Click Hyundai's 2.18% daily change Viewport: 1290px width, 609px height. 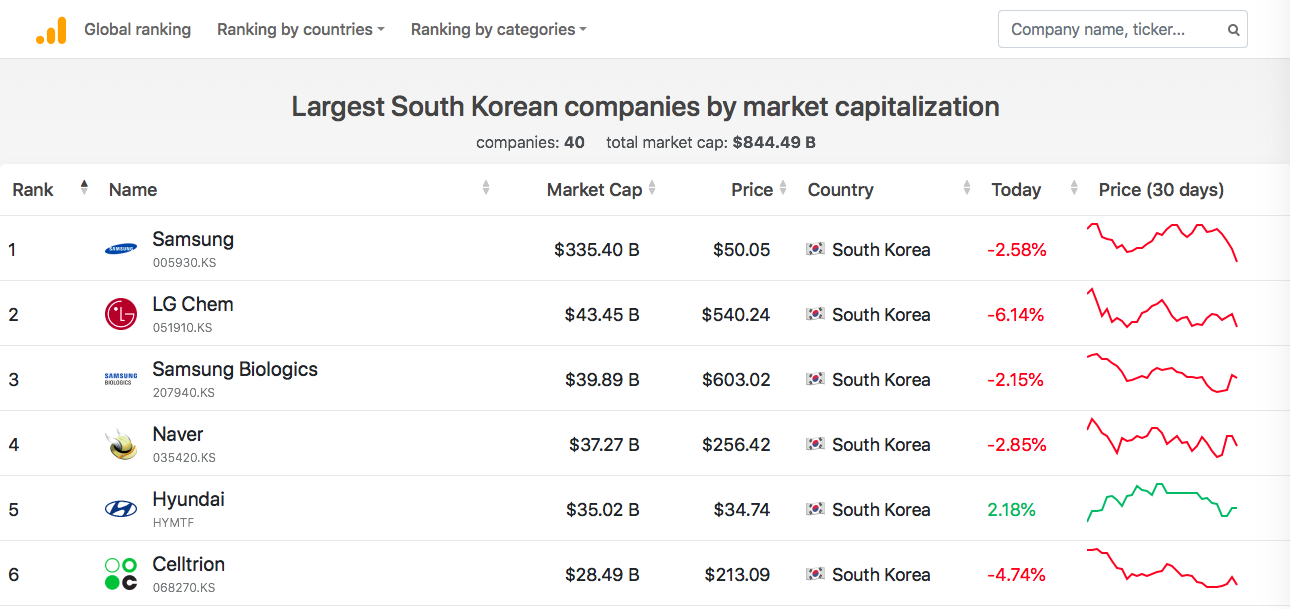[1012, 509]
